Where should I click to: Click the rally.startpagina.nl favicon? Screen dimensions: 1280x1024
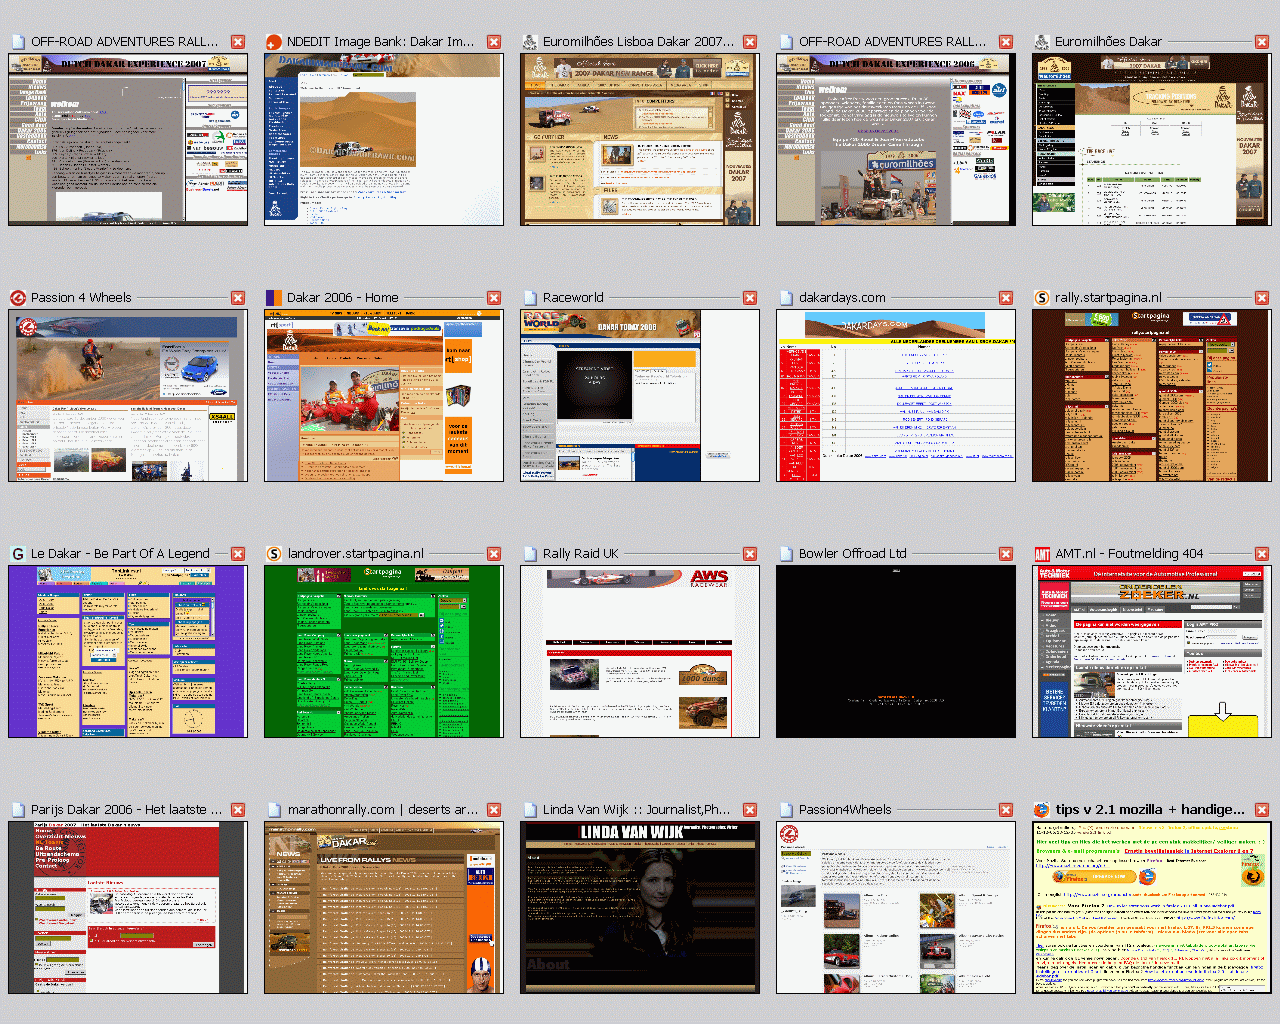coord(1042,298)
